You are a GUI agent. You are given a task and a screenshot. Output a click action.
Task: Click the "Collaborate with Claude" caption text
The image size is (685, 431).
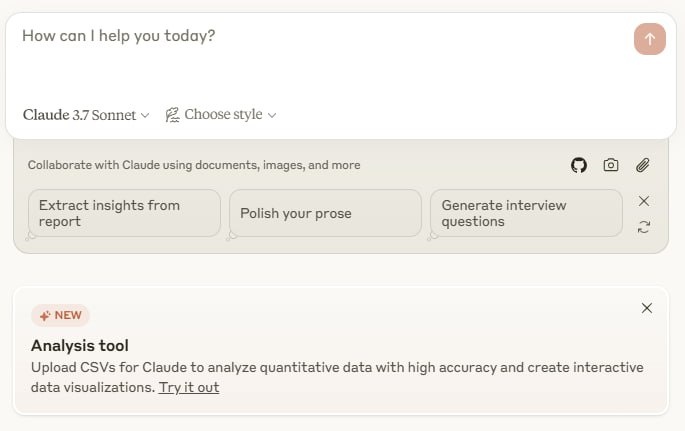tap(194, 165)
